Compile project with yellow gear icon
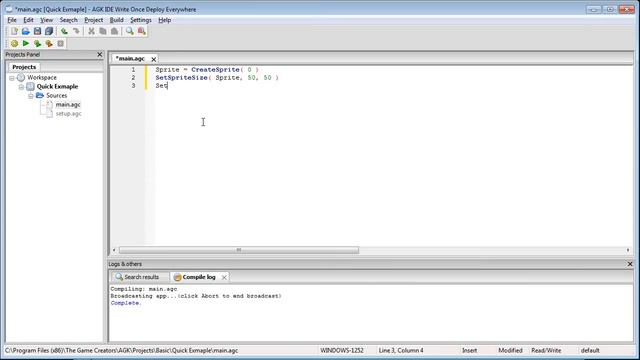Screen dimensions: 640x360 click(14, 43)
